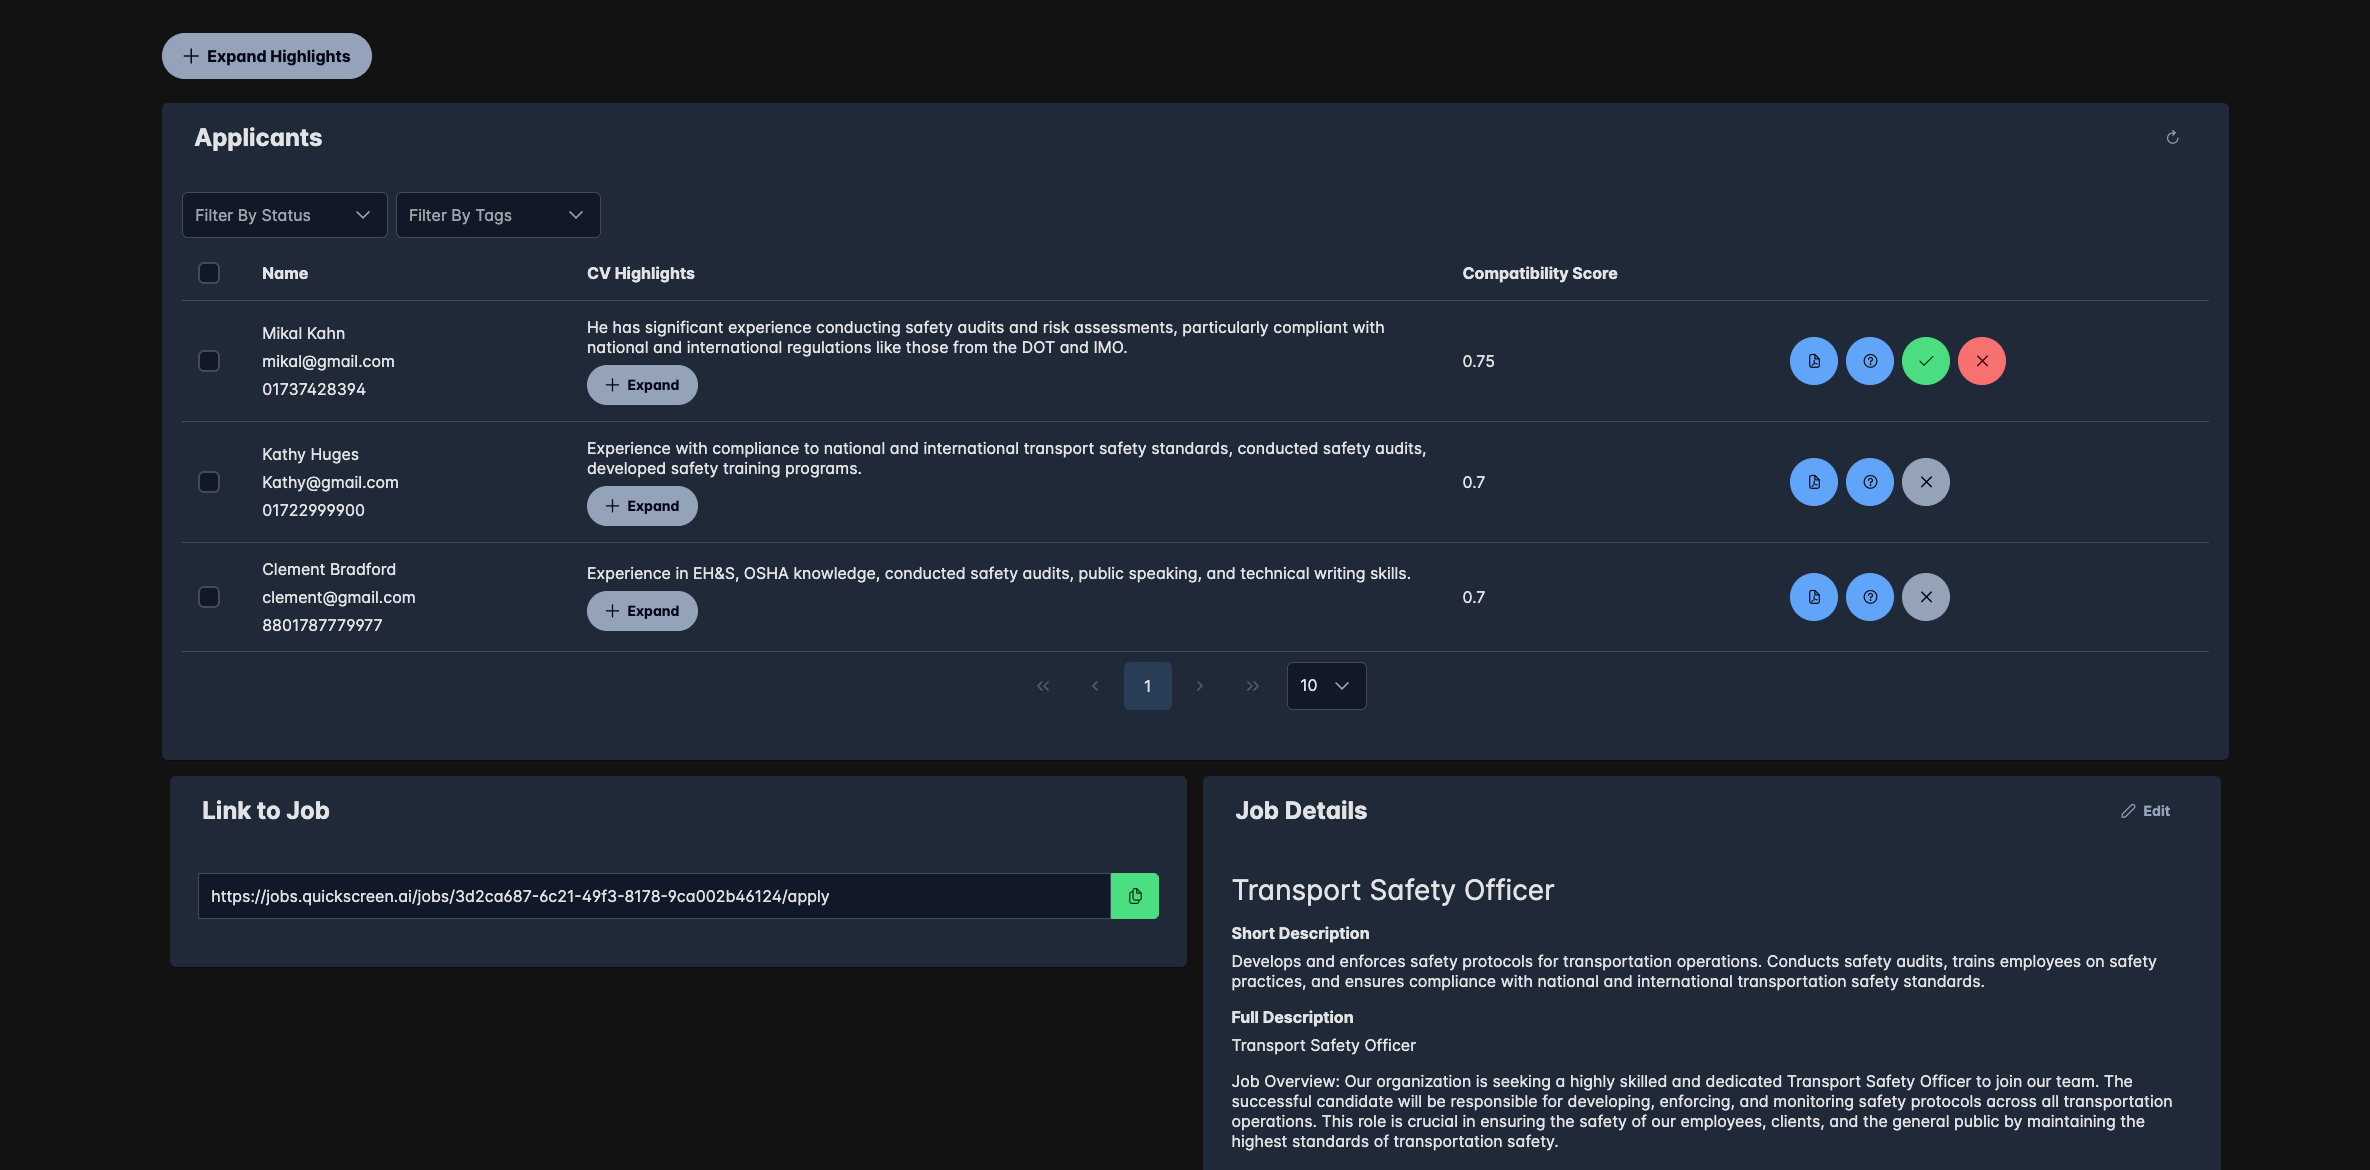This screenshot has width=2370, height=1170.
Task: Click question mark icon for Mikal Kahn
Action: (x=1869, y=361)
